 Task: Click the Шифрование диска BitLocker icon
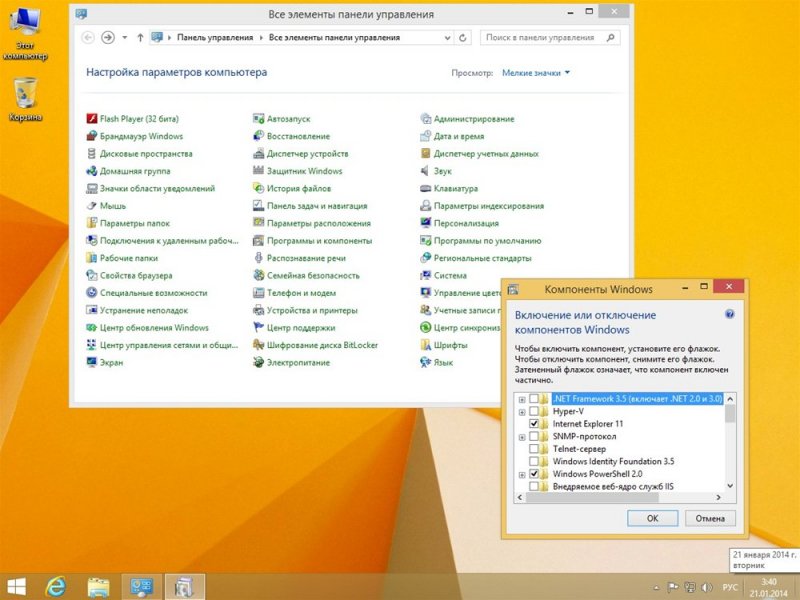(259, 345)
